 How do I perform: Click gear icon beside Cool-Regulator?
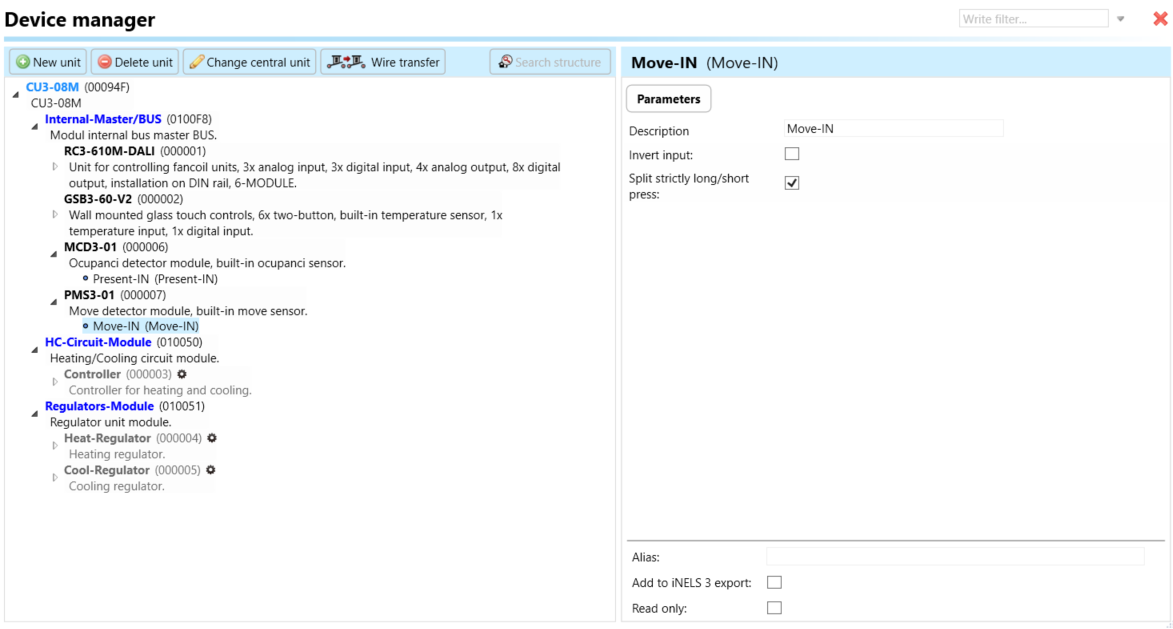211,470
